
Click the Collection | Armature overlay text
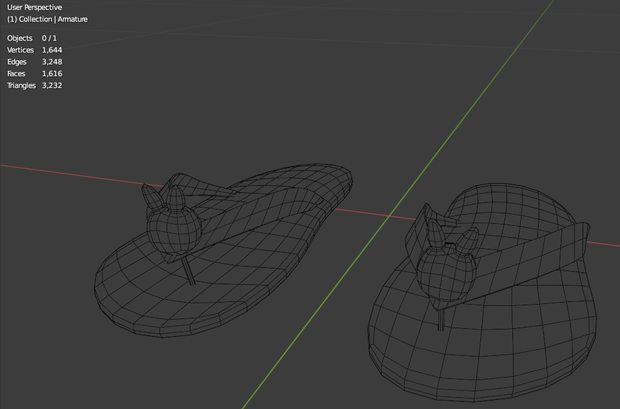(x=47, y=19)
